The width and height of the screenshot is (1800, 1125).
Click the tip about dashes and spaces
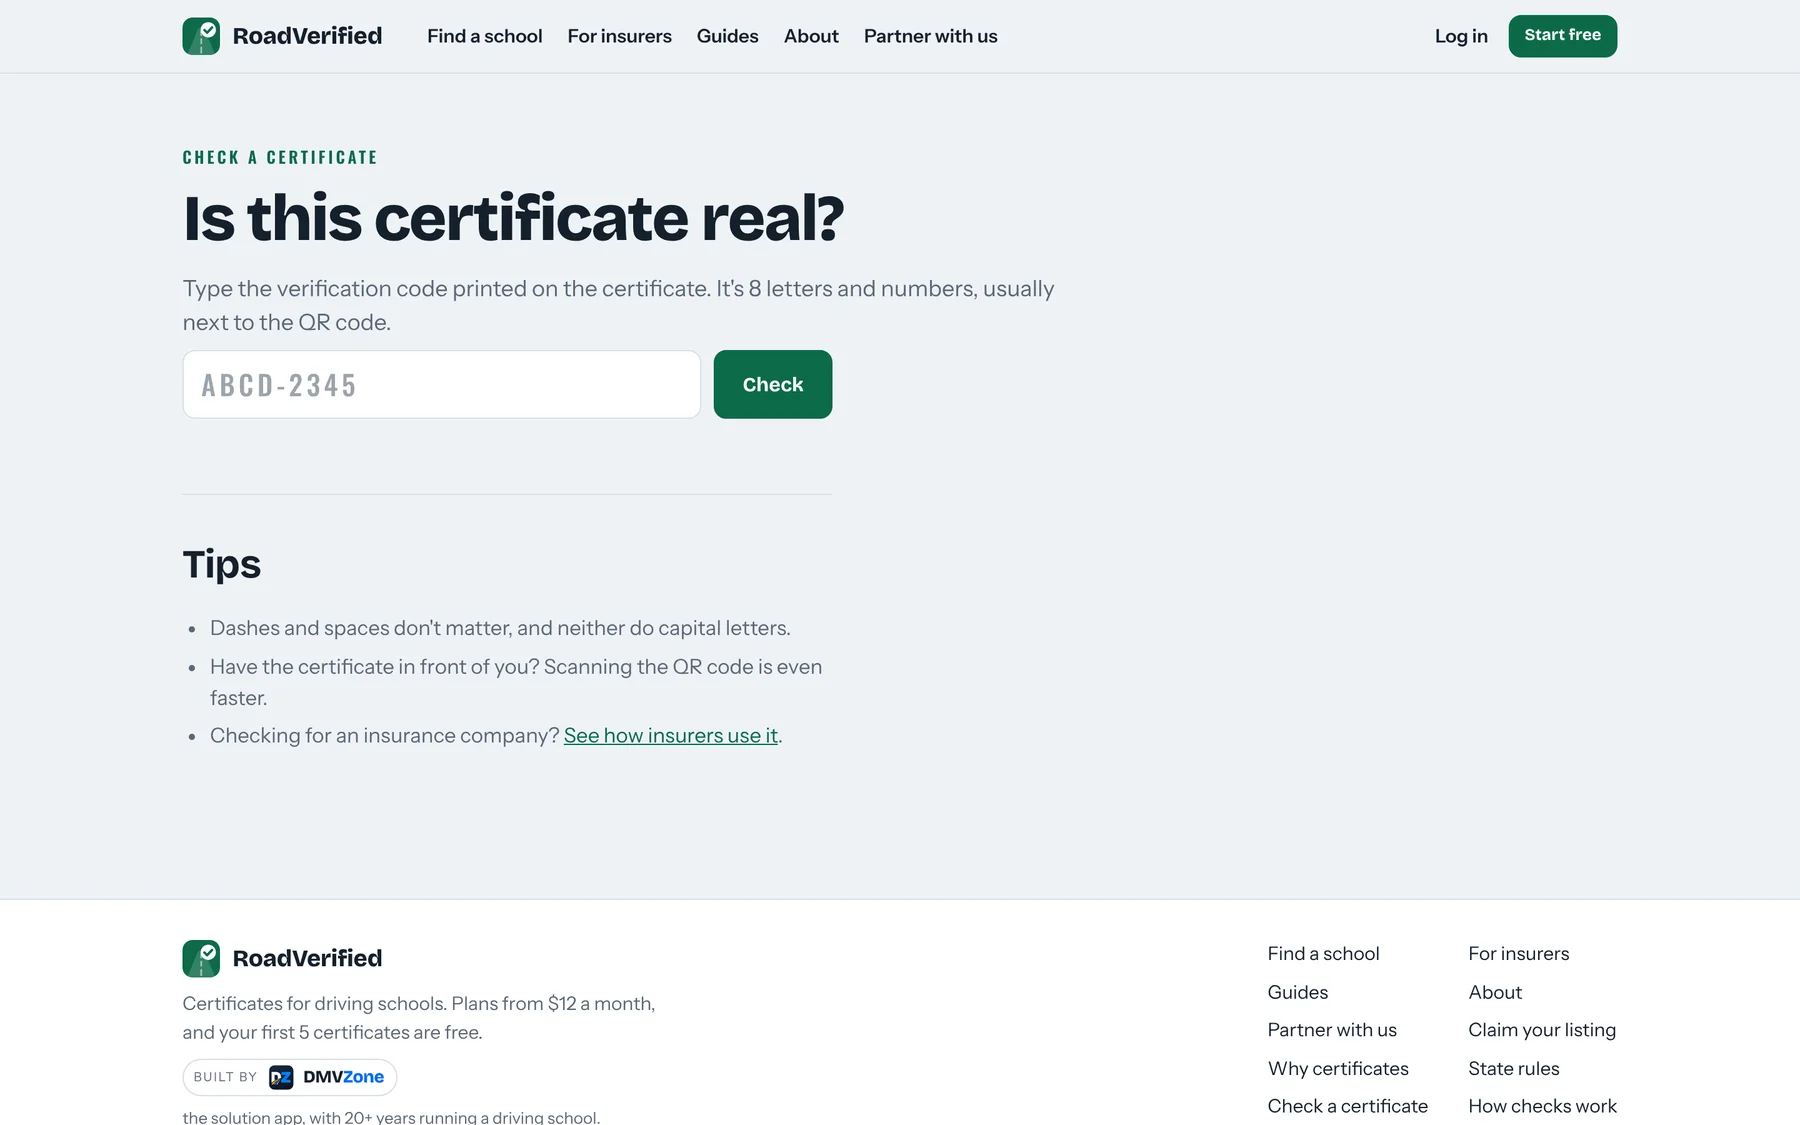click(x=500, y=628)
